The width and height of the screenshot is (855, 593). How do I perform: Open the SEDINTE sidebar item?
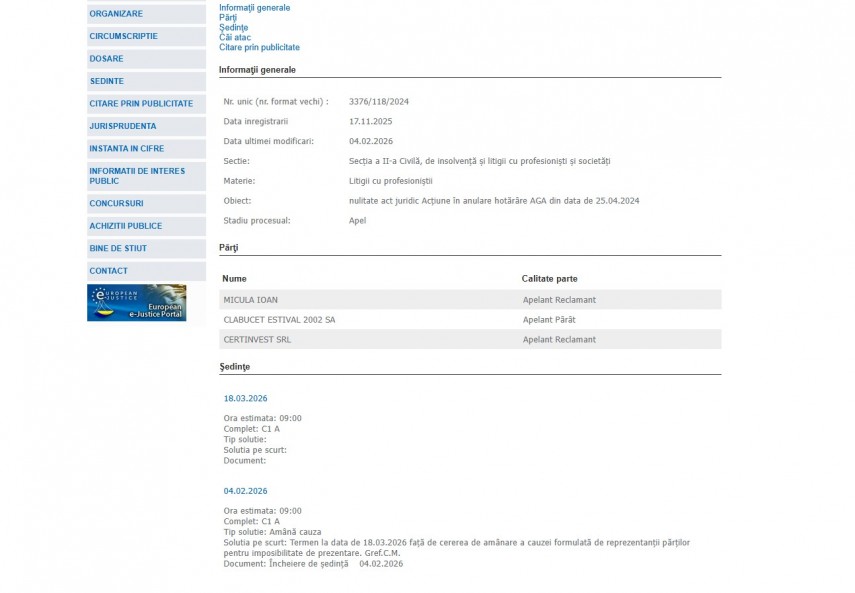(x=107, y=81)
